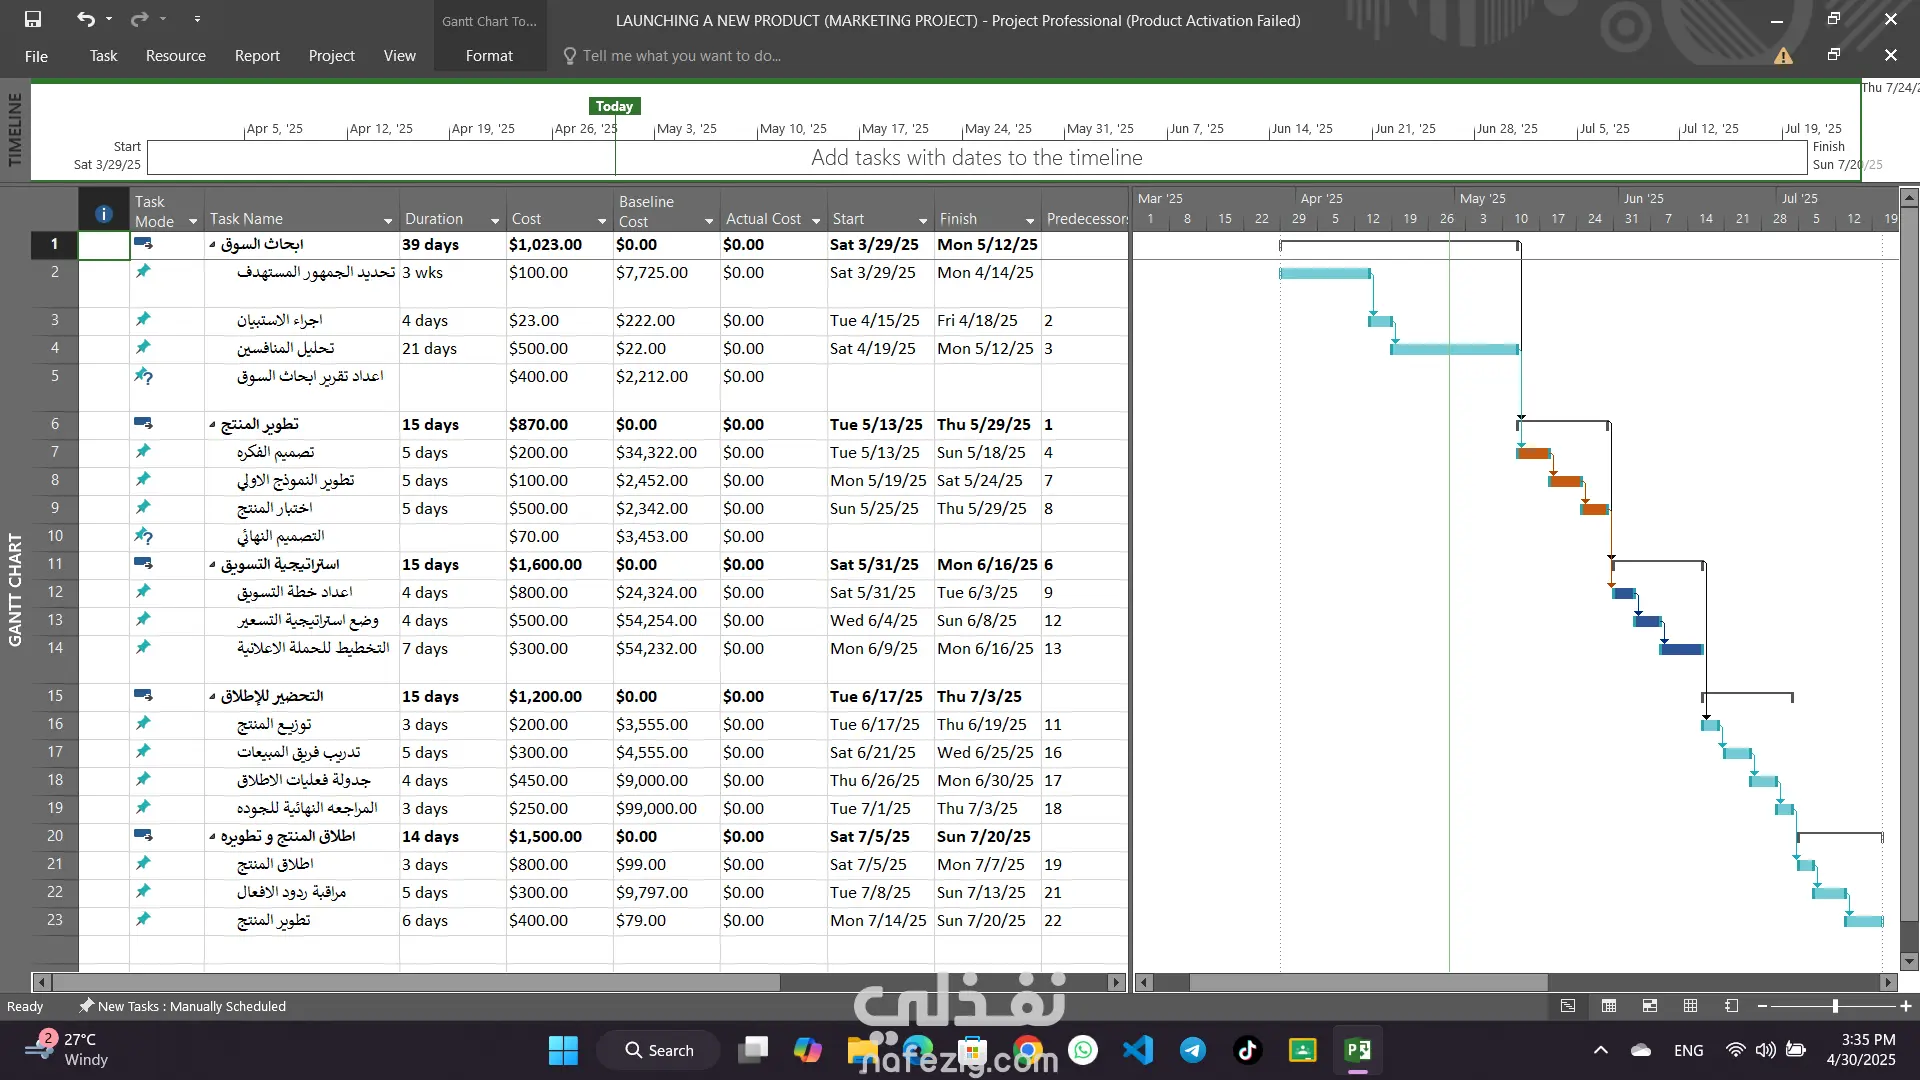The image size is (1920, 1080).
Task: Open the Task Name column filter dropdown
Action: (x=388, y=221)
